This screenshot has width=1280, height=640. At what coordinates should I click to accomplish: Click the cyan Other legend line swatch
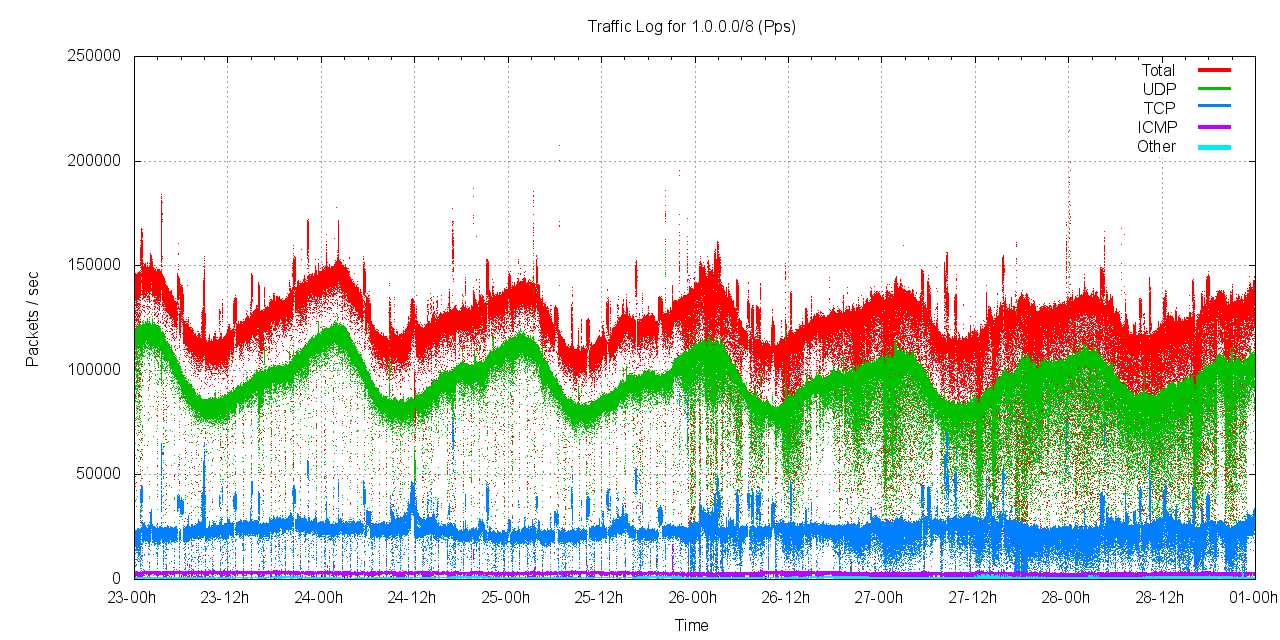click(x=1214, y=147)
